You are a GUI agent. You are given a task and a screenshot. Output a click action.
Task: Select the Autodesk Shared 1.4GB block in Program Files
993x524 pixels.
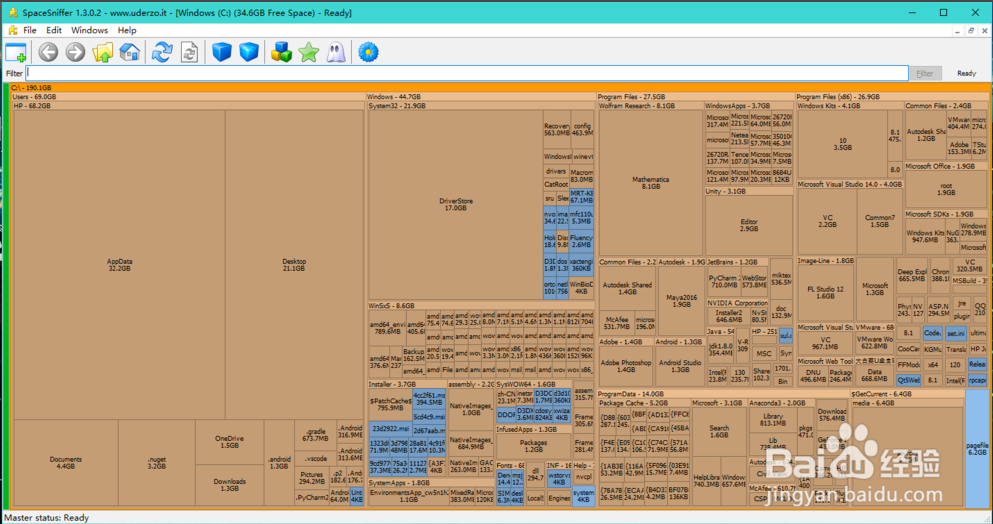(627, 288)
